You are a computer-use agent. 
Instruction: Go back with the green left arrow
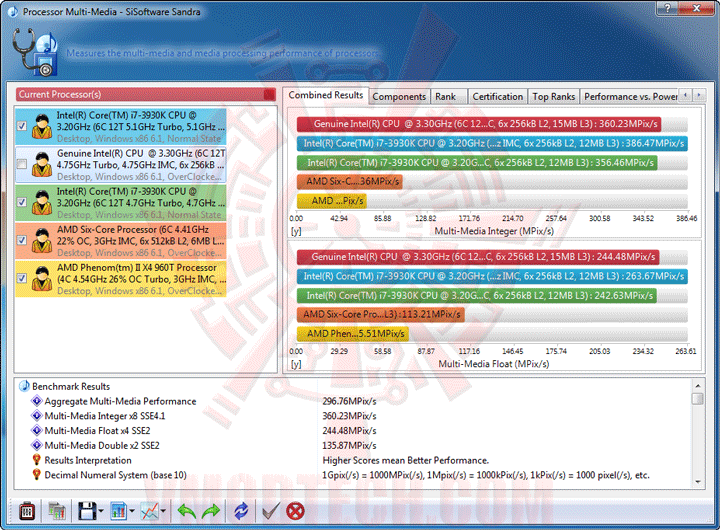pos(187,511)
